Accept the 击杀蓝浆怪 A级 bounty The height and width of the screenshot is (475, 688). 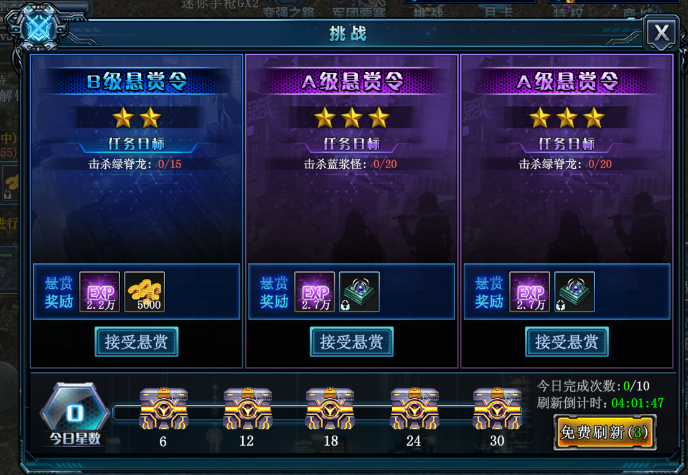(x=351, y=342)
